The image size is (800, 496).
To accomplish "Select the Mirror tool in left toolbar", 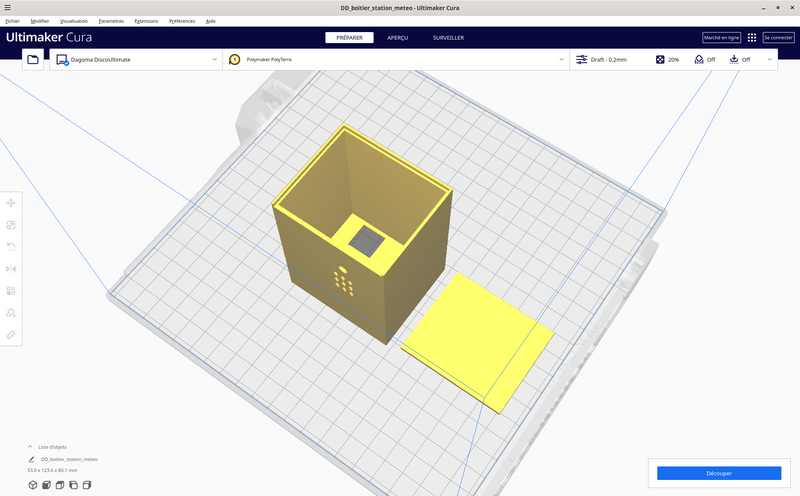I will tap(11, 269).
